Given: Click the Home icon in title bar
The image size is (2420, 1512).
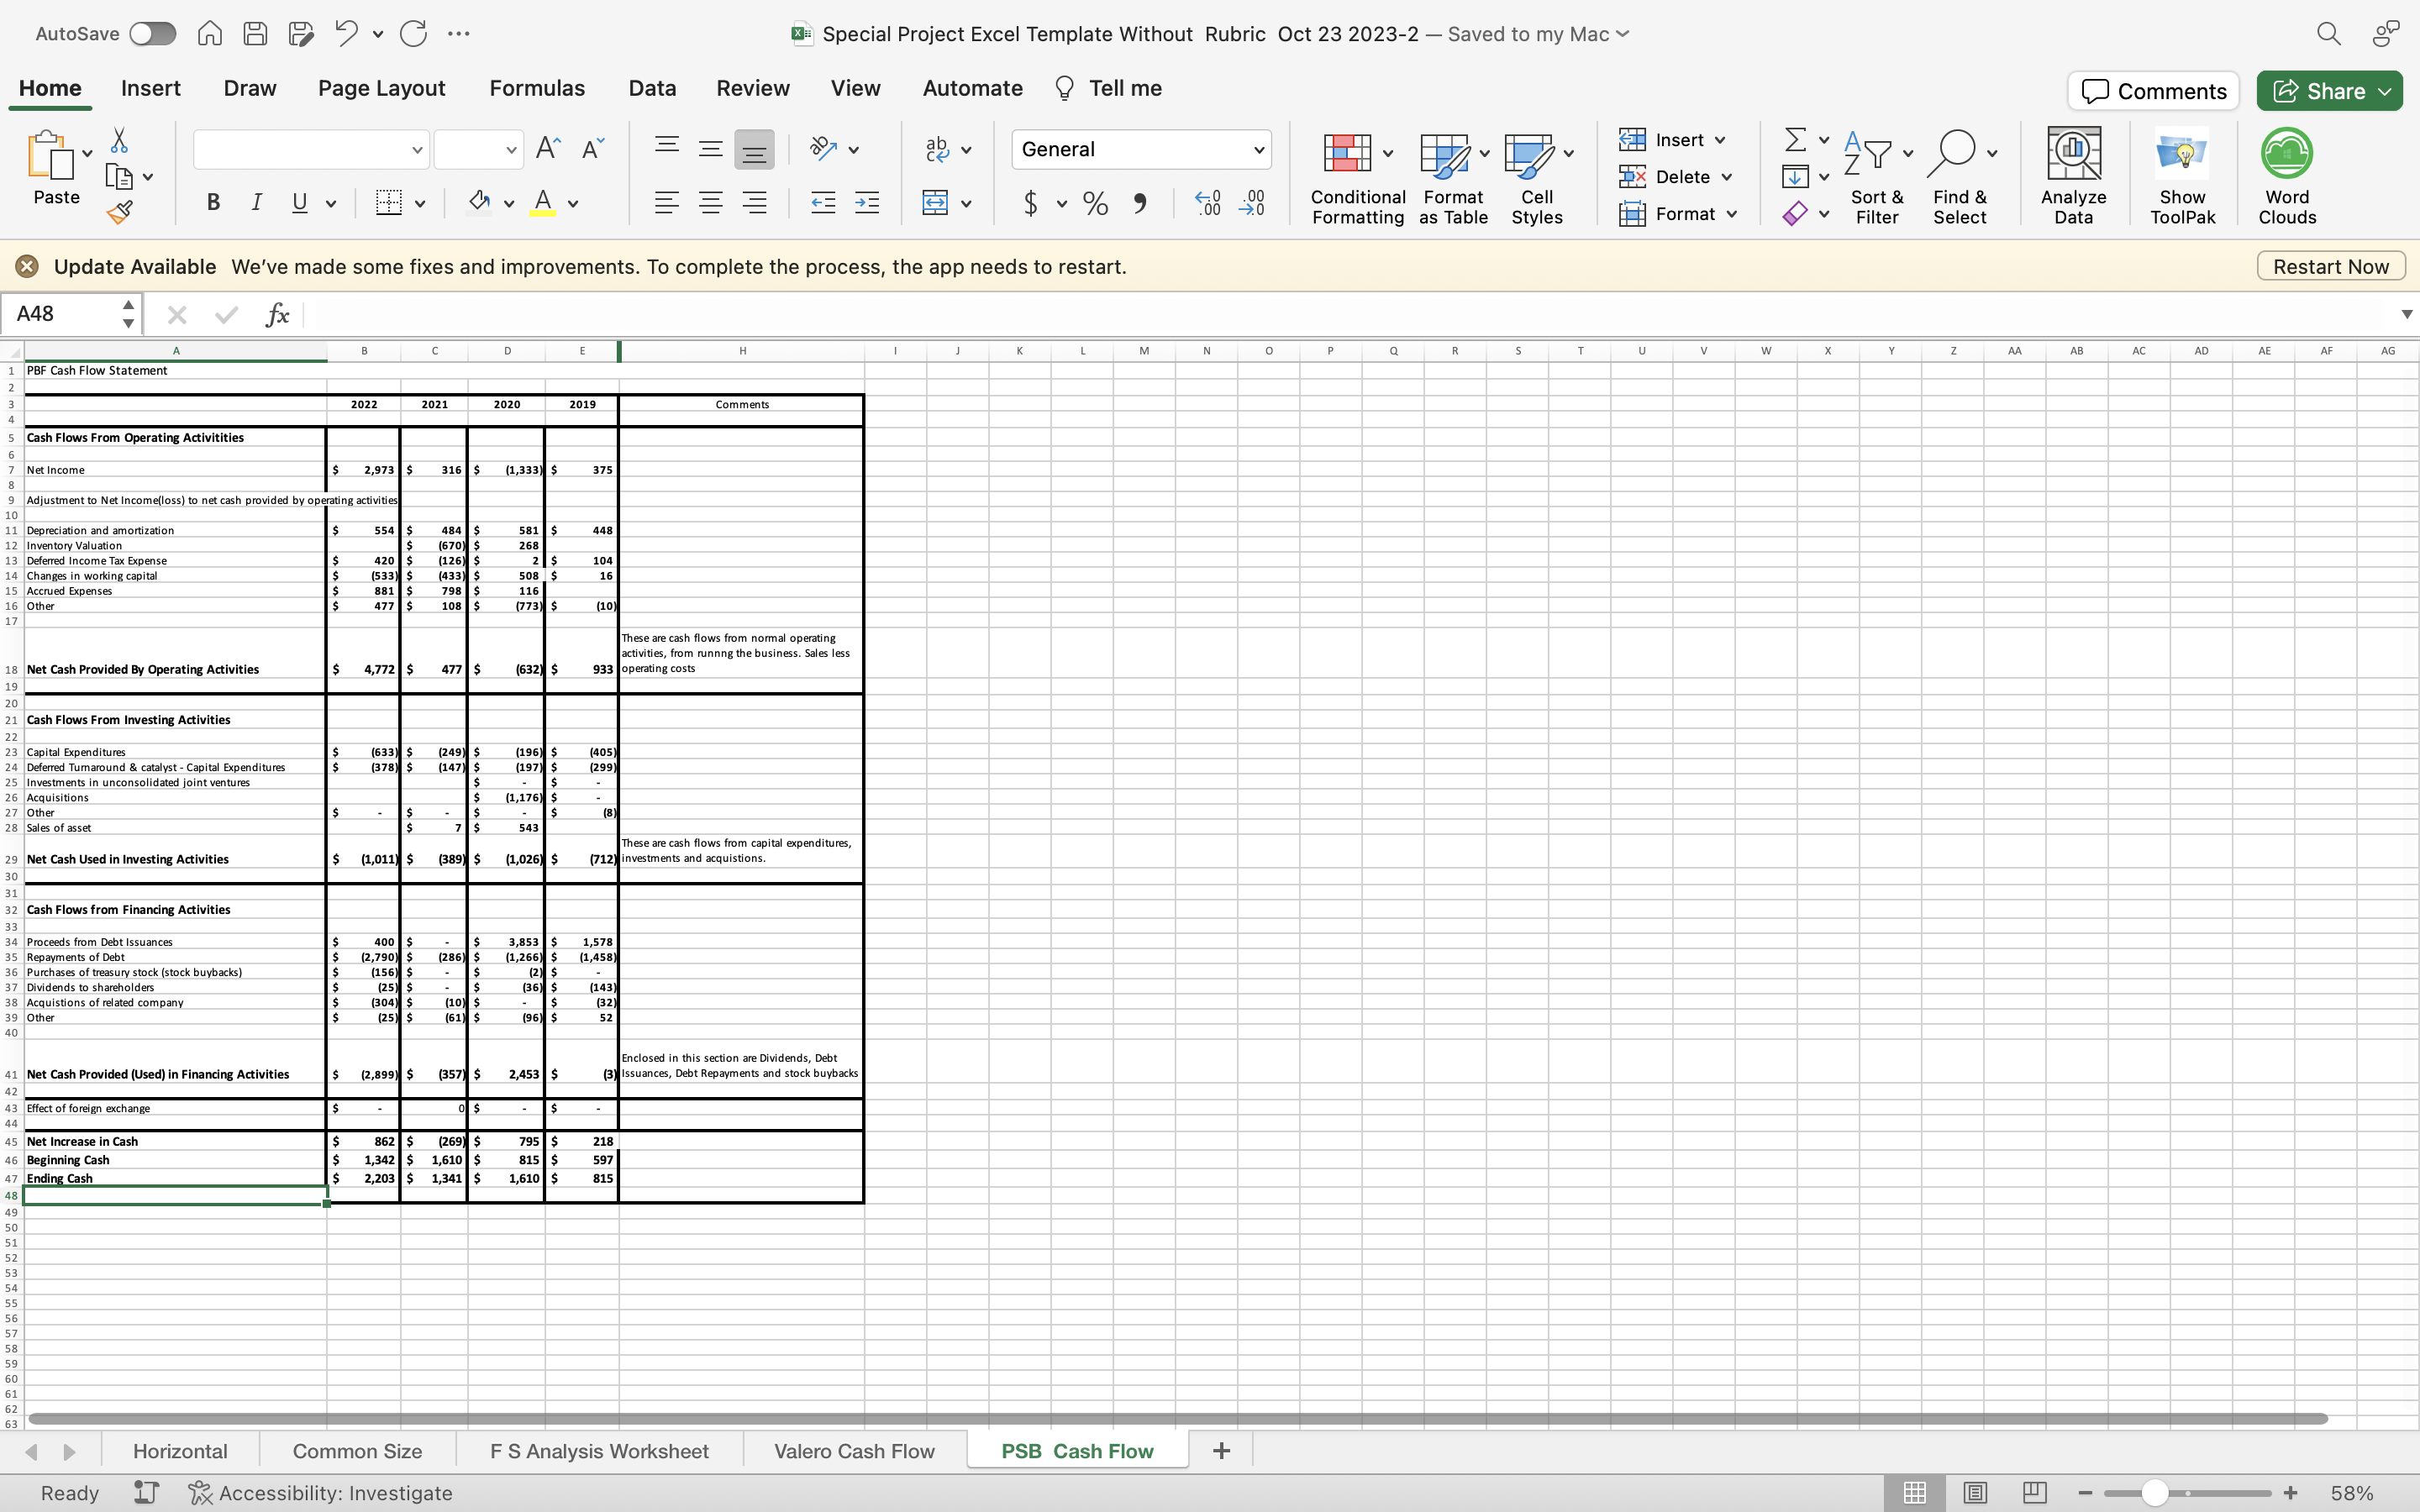Looking at the screenshot, I should pos(209,34).
